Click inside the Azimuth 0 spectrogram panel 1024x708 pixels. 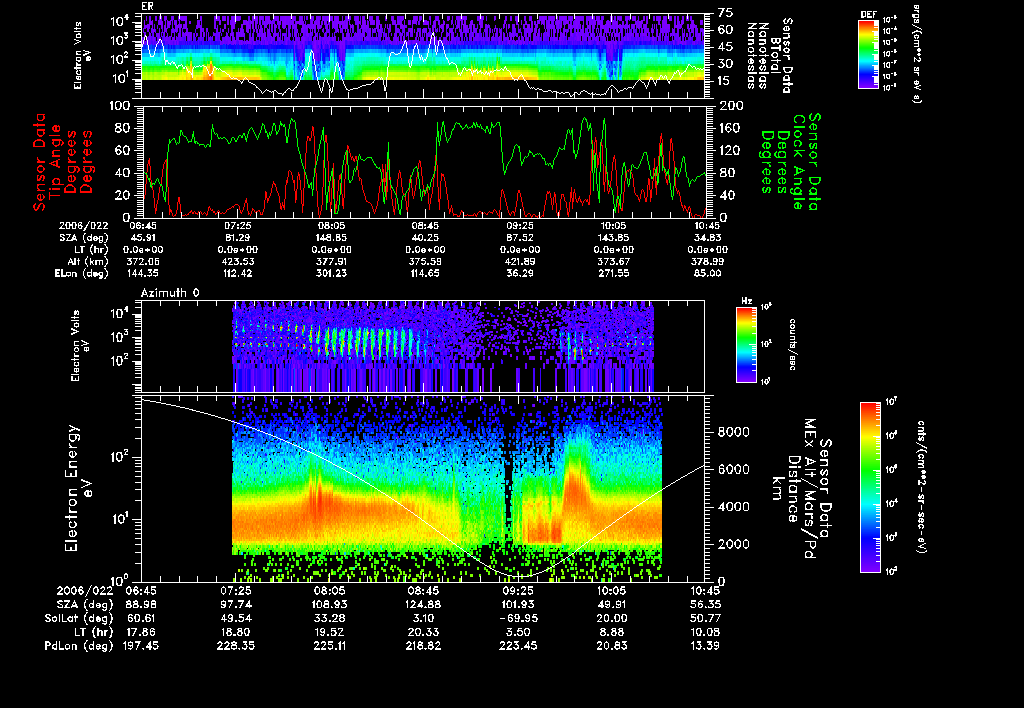click(x=423, y=346)
